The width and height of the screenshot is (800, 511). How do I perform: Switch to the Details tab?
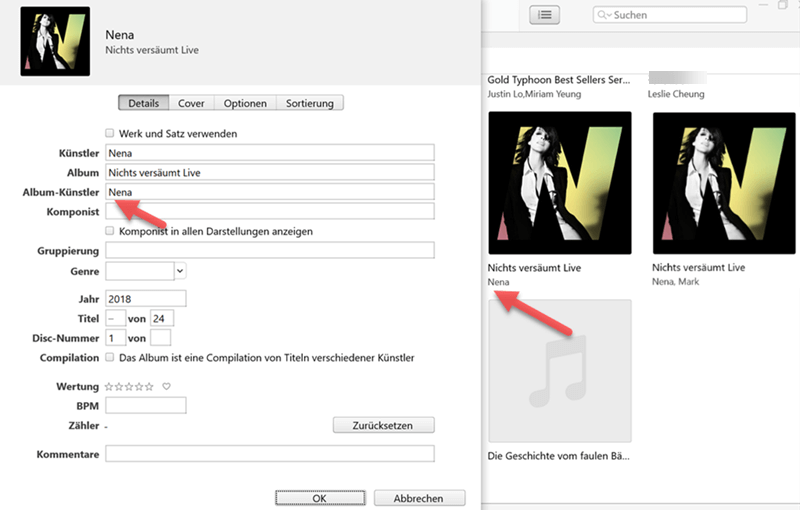143,103
